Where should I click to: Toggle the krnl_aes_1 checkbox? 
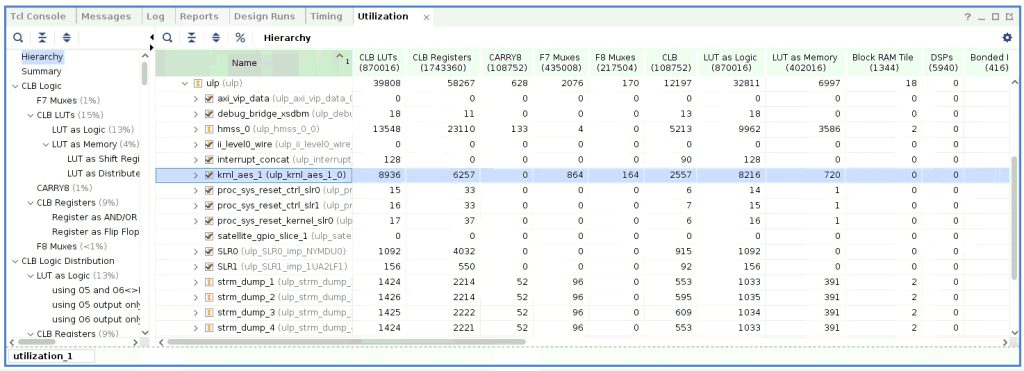click(x=209, y=175)
